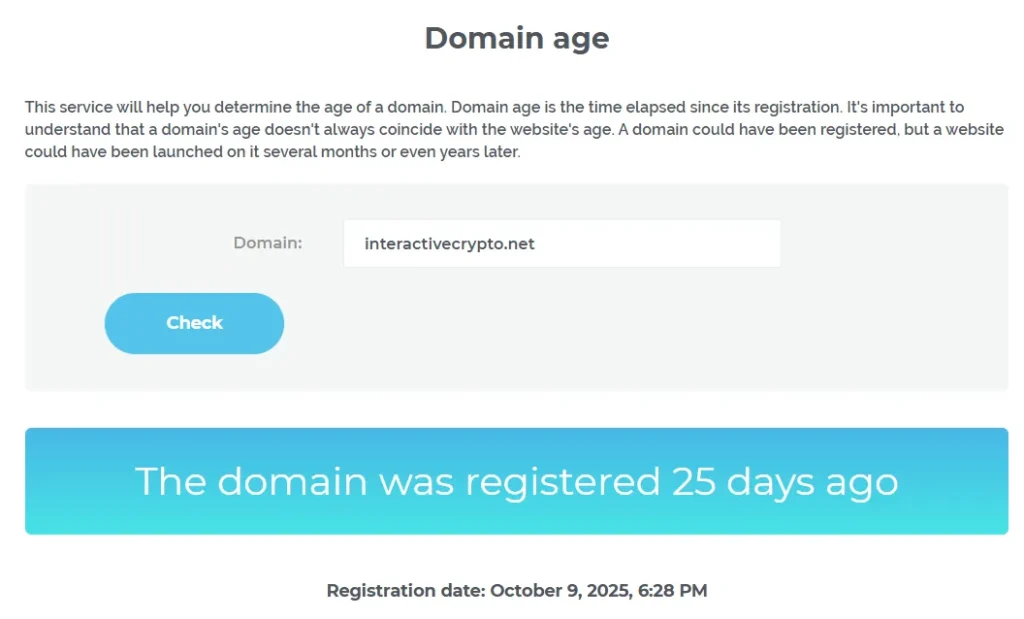Screen dimensions: 1024x619
Task: Focus the Domain input field
Action: pyautogui.click(x=561, y=243)
